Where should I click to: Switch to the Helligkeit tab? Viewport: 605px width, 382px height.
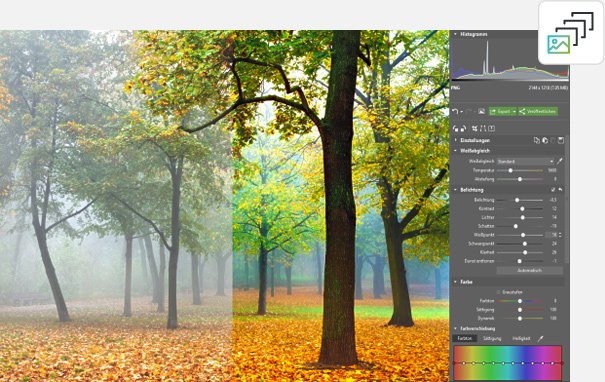point(521,338)
